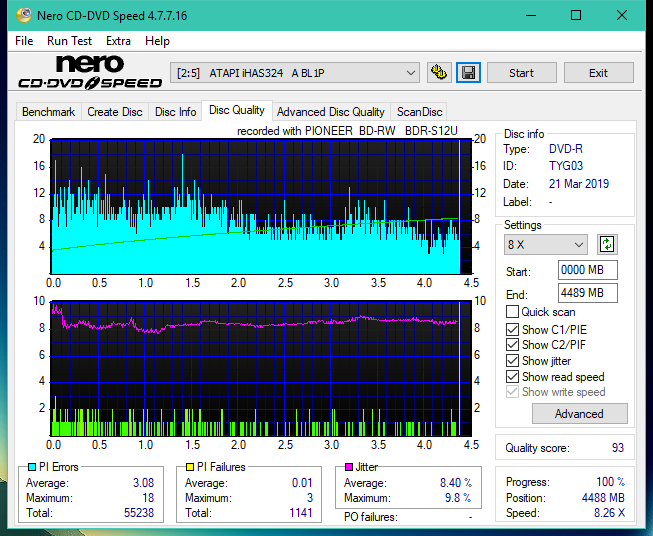Click the refresh settings icon beside speed

(607, 244)
